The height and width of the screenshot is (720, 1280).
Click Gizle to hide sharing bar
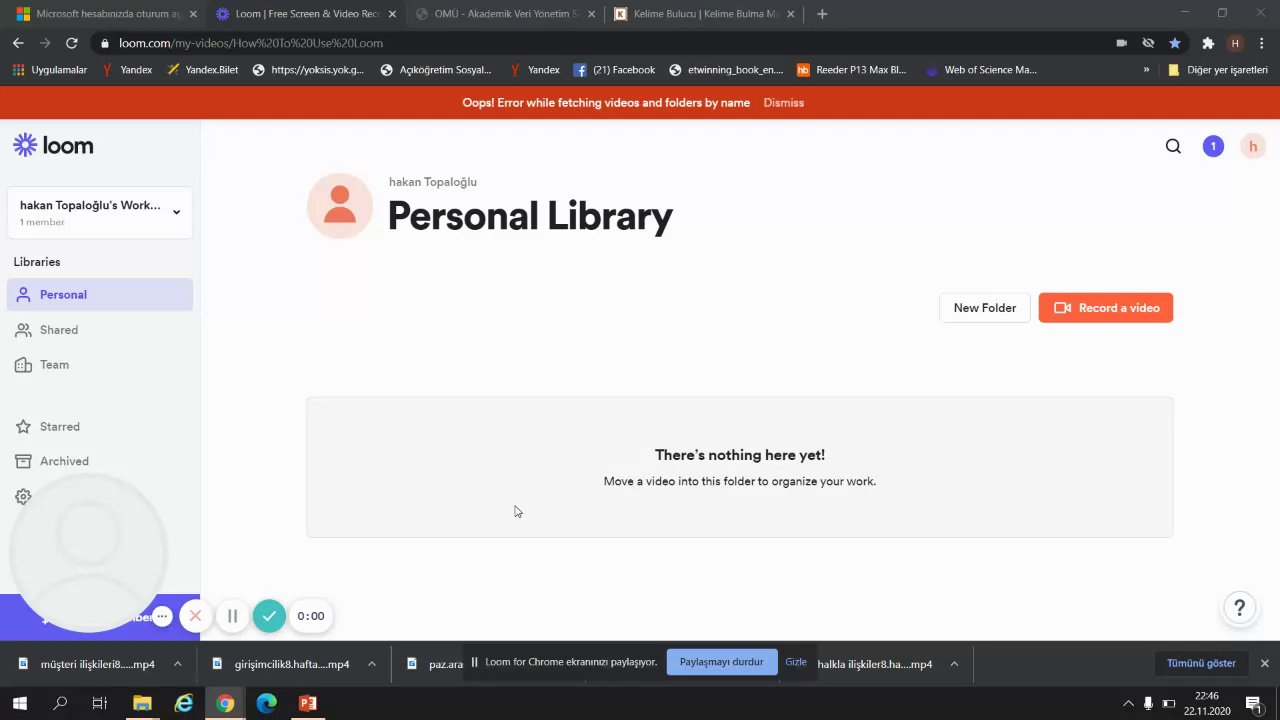[x=796, y=662]
